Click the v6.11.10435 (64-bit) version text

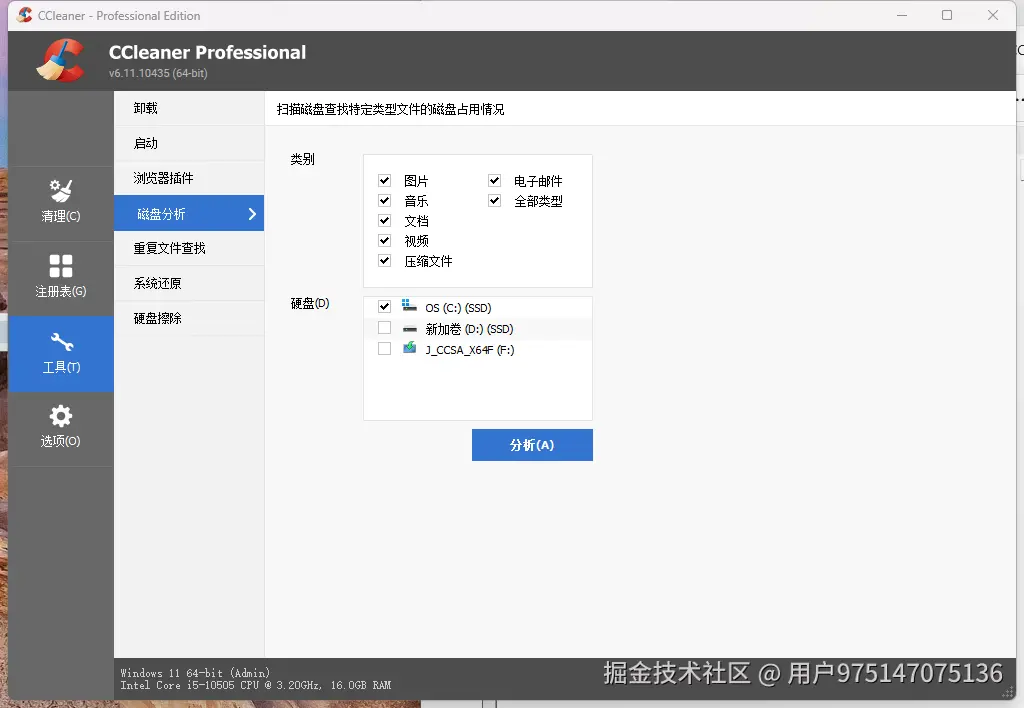pyautogui.click(x=158, y=73)
